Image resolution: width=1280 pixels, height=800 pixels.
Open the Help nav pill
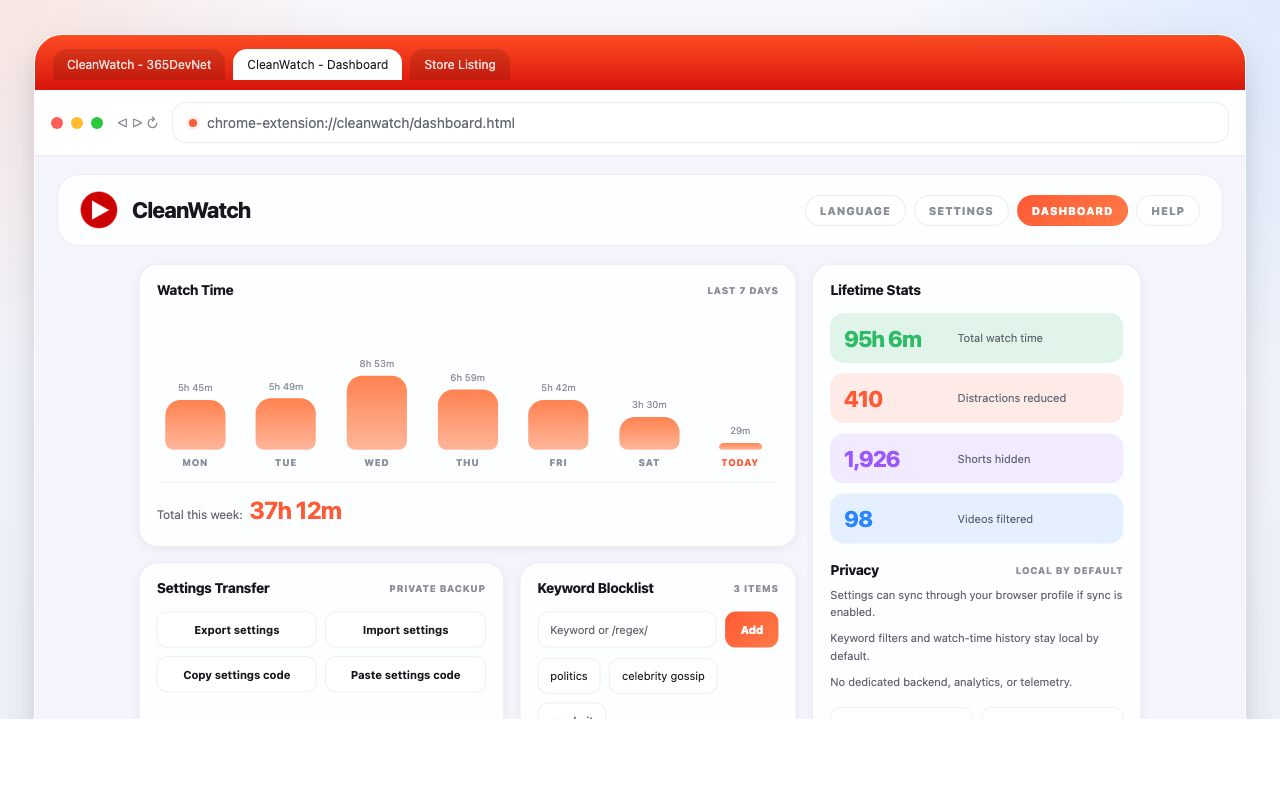point(1167,211)
